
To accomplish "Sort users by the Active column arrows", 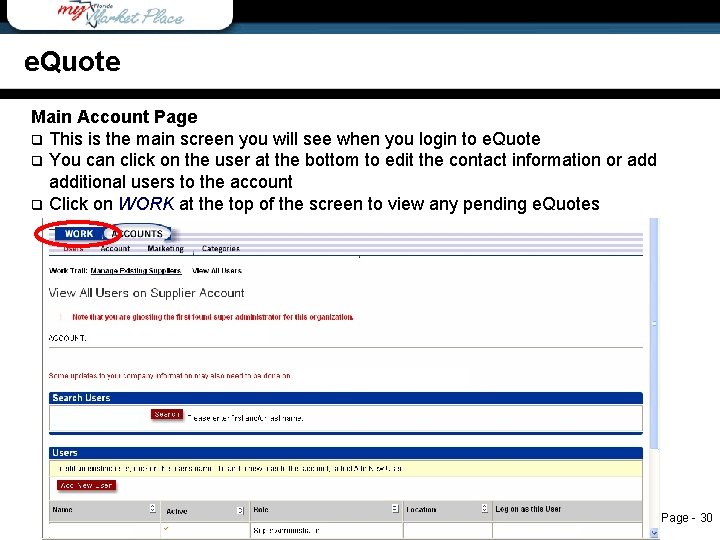I will (240, 511).
